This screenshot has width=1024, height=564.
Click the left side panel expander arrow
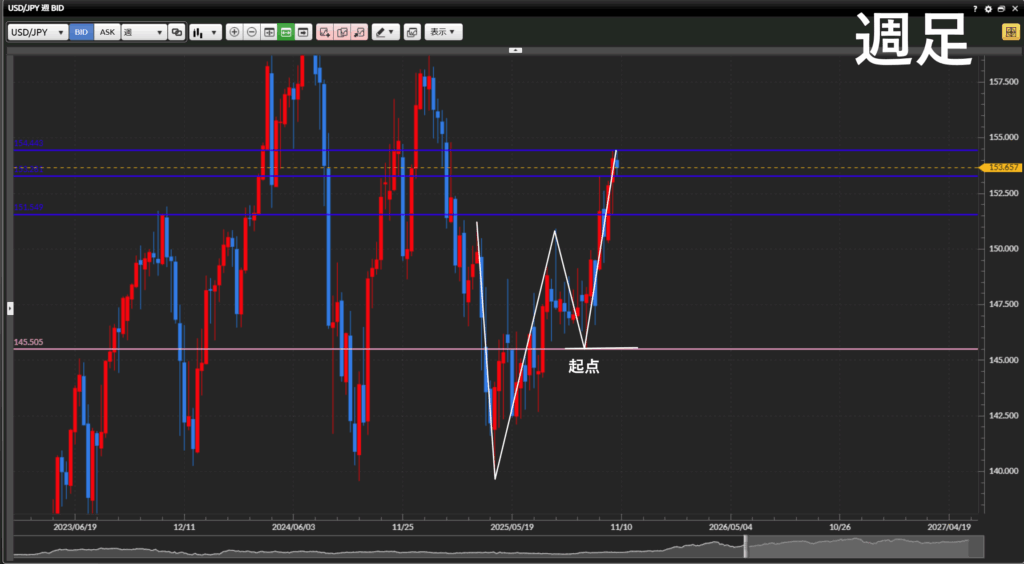pos(9,307)
